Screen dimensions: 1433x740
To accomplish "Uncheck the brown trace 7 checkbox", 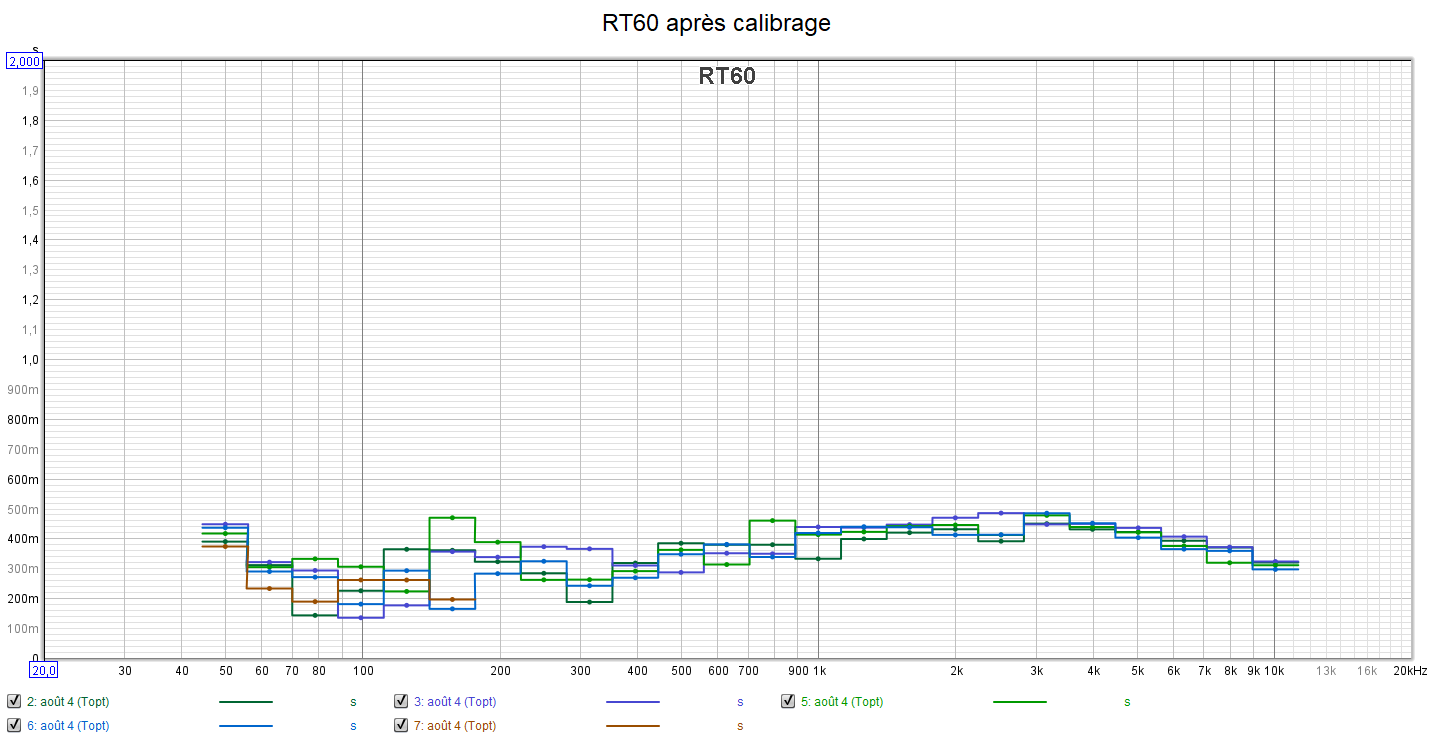I will point(401,725).
